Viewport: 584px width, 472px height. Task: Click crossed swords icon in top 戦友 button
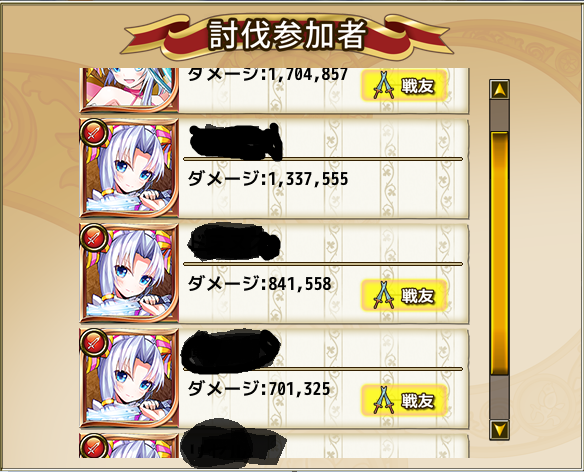coord(384,86)
